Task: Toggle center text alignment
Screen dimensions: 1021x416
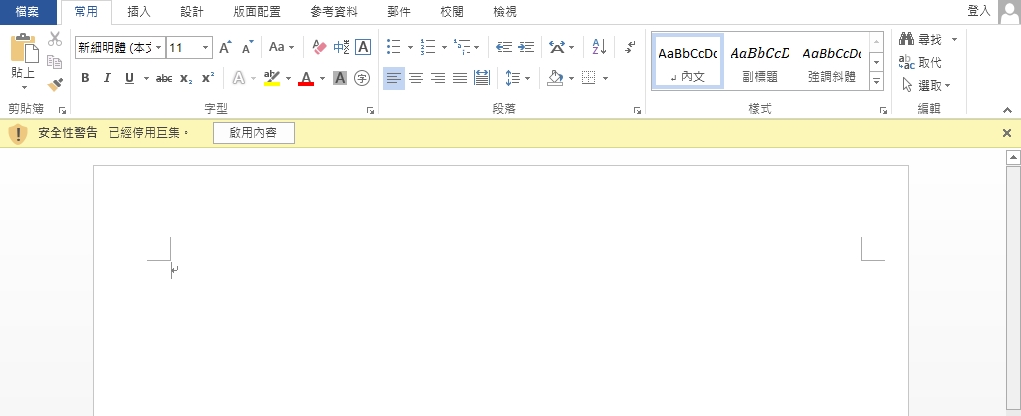Action: point(416,78)
